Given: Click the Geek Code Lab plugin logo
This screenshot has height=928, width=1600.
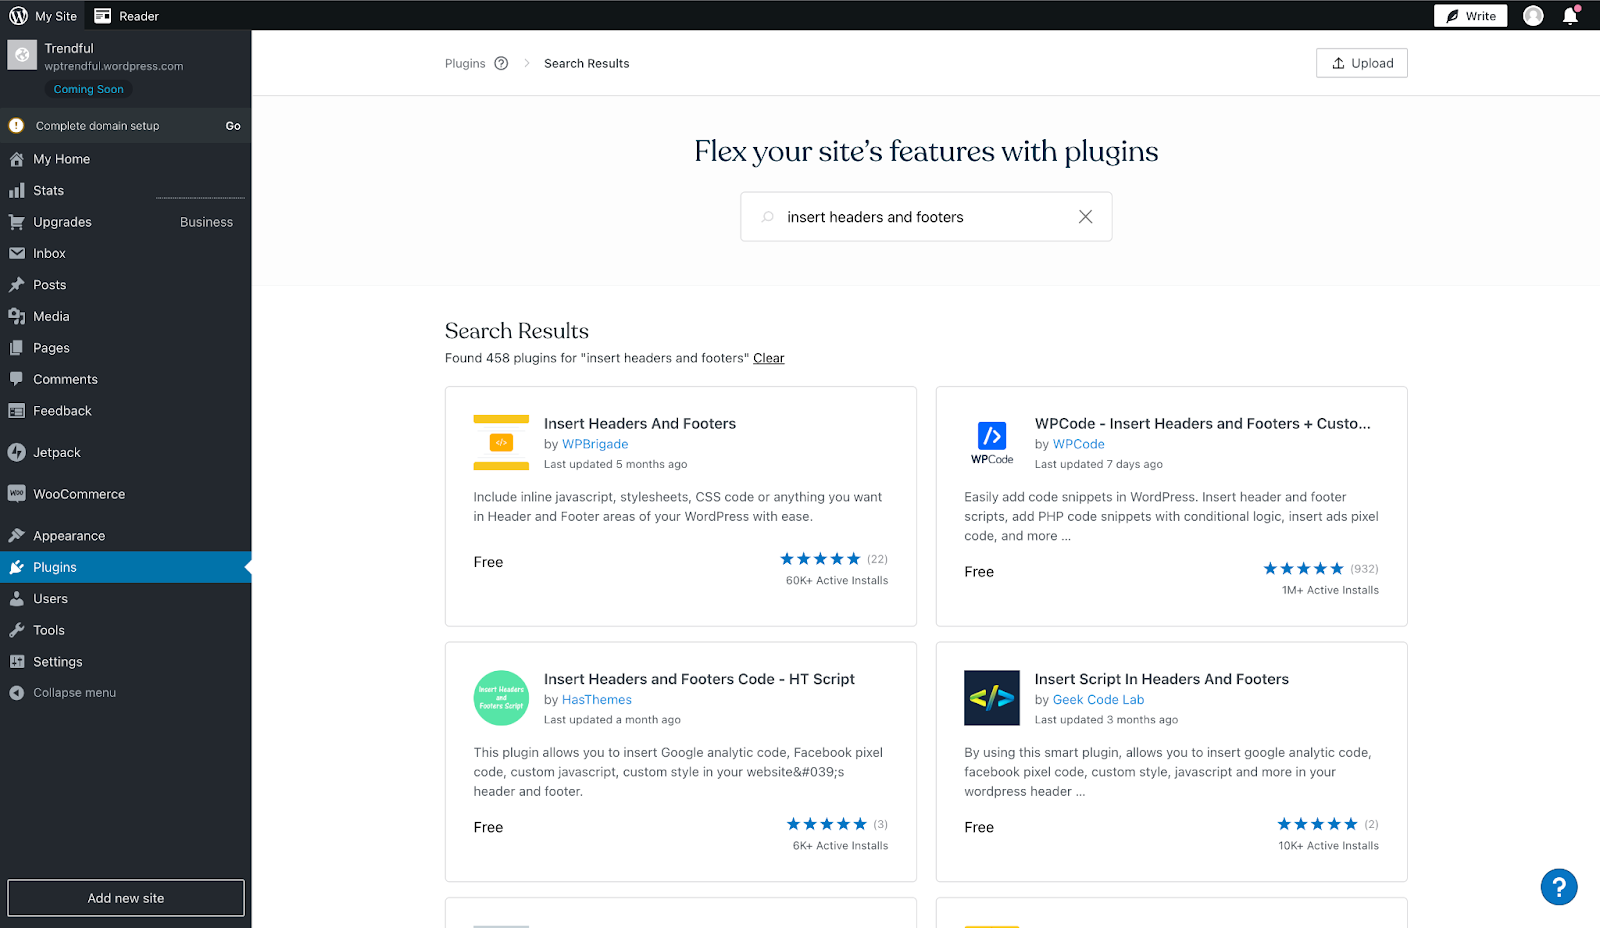Looking at the screenshot, I should 992,698.
